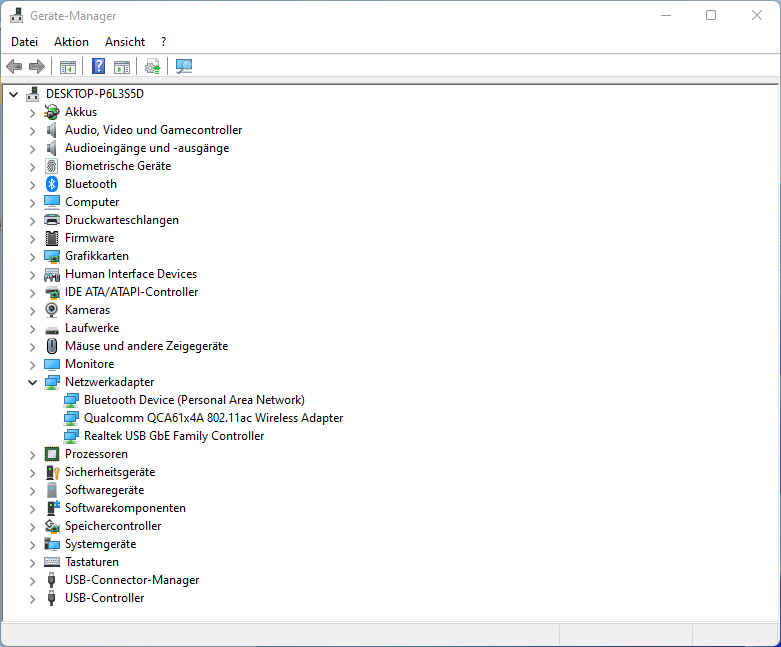
Task: Click the Prozessoren CPU icon
Action: [52, 454]
